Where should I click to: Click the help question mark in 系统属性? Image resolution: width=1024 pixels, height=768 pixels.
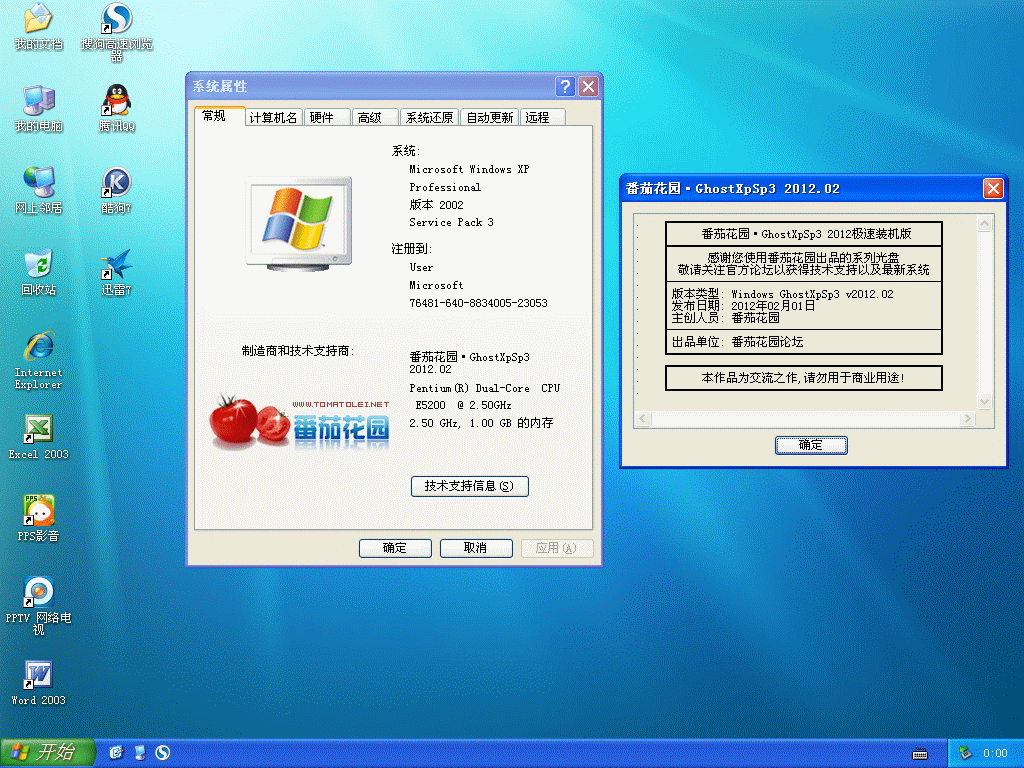(565, 87)
